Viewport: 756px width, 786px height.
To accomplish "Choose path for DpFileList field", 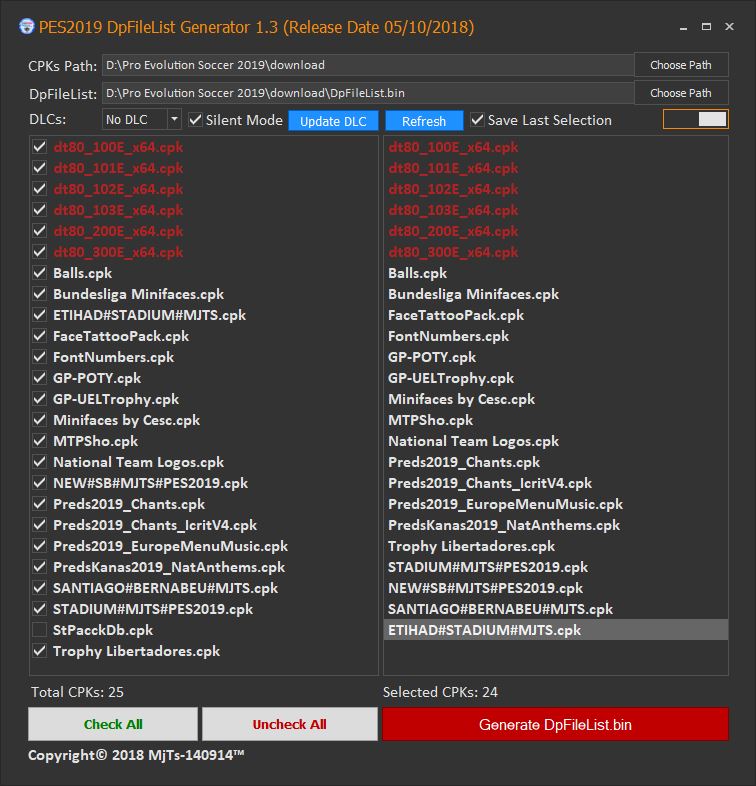I will (681, 93).
